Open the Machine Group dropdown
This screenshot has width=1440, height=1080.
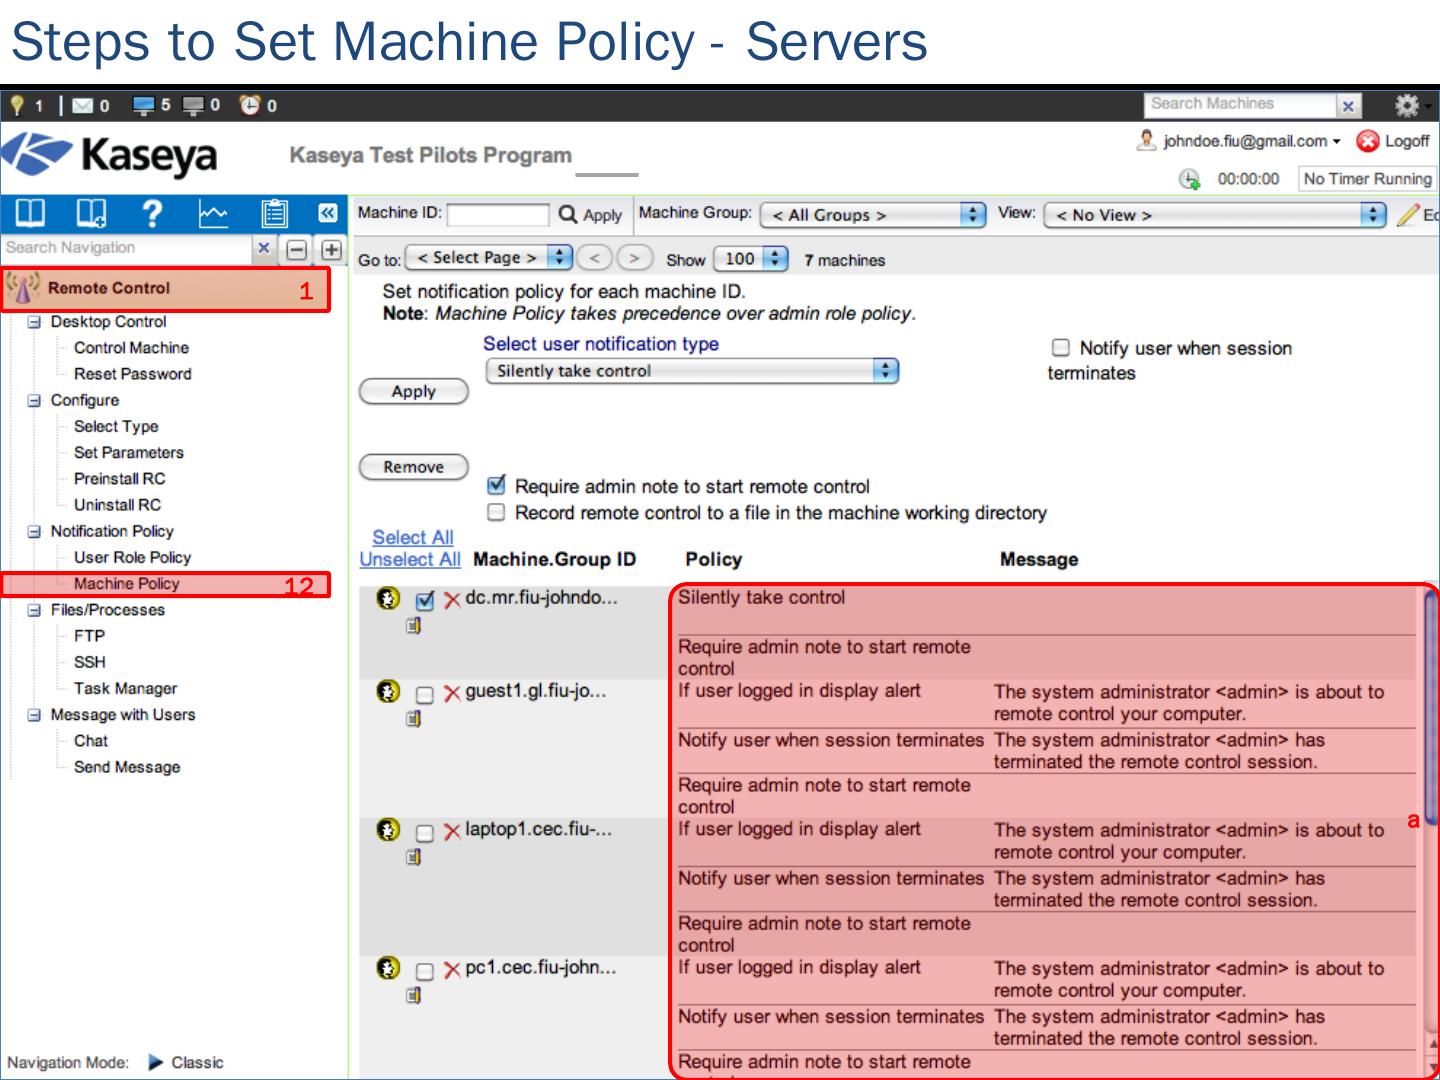pyautogui.click(x=872, y=215)
